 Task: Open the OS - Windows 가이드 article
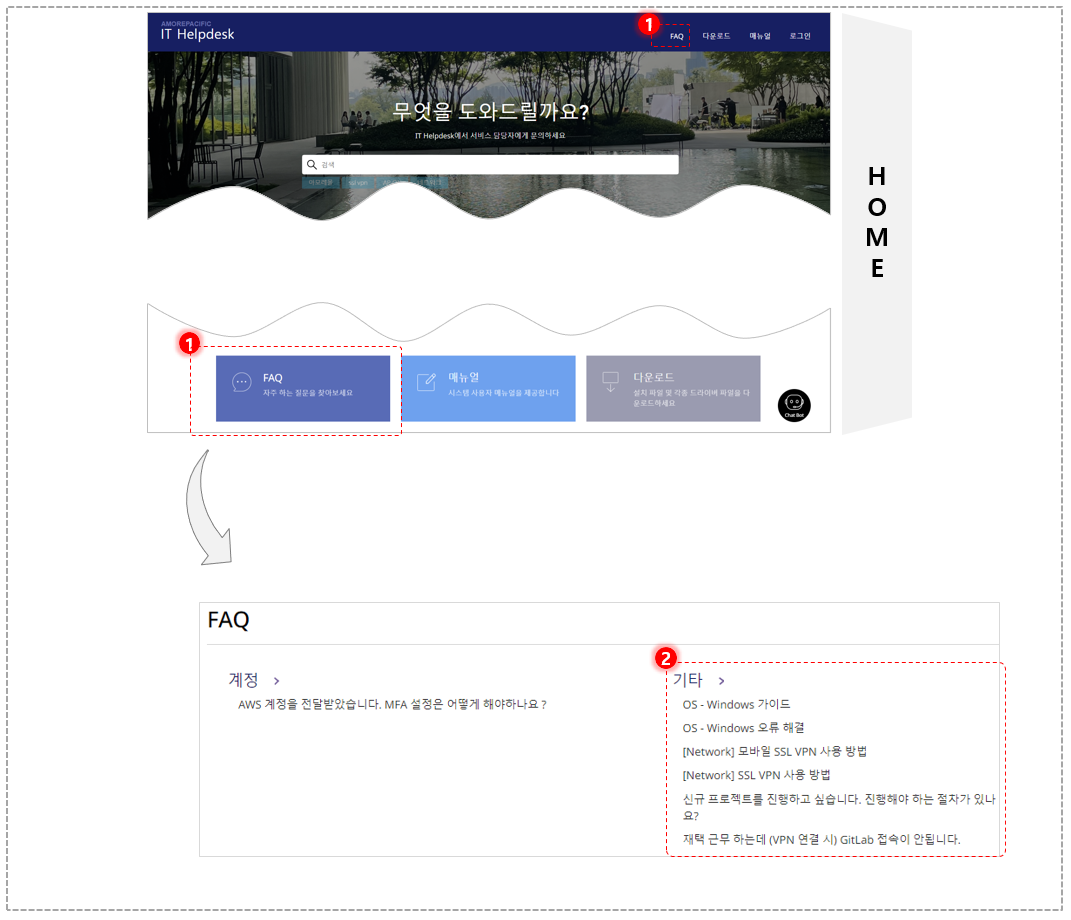point(736,704)
